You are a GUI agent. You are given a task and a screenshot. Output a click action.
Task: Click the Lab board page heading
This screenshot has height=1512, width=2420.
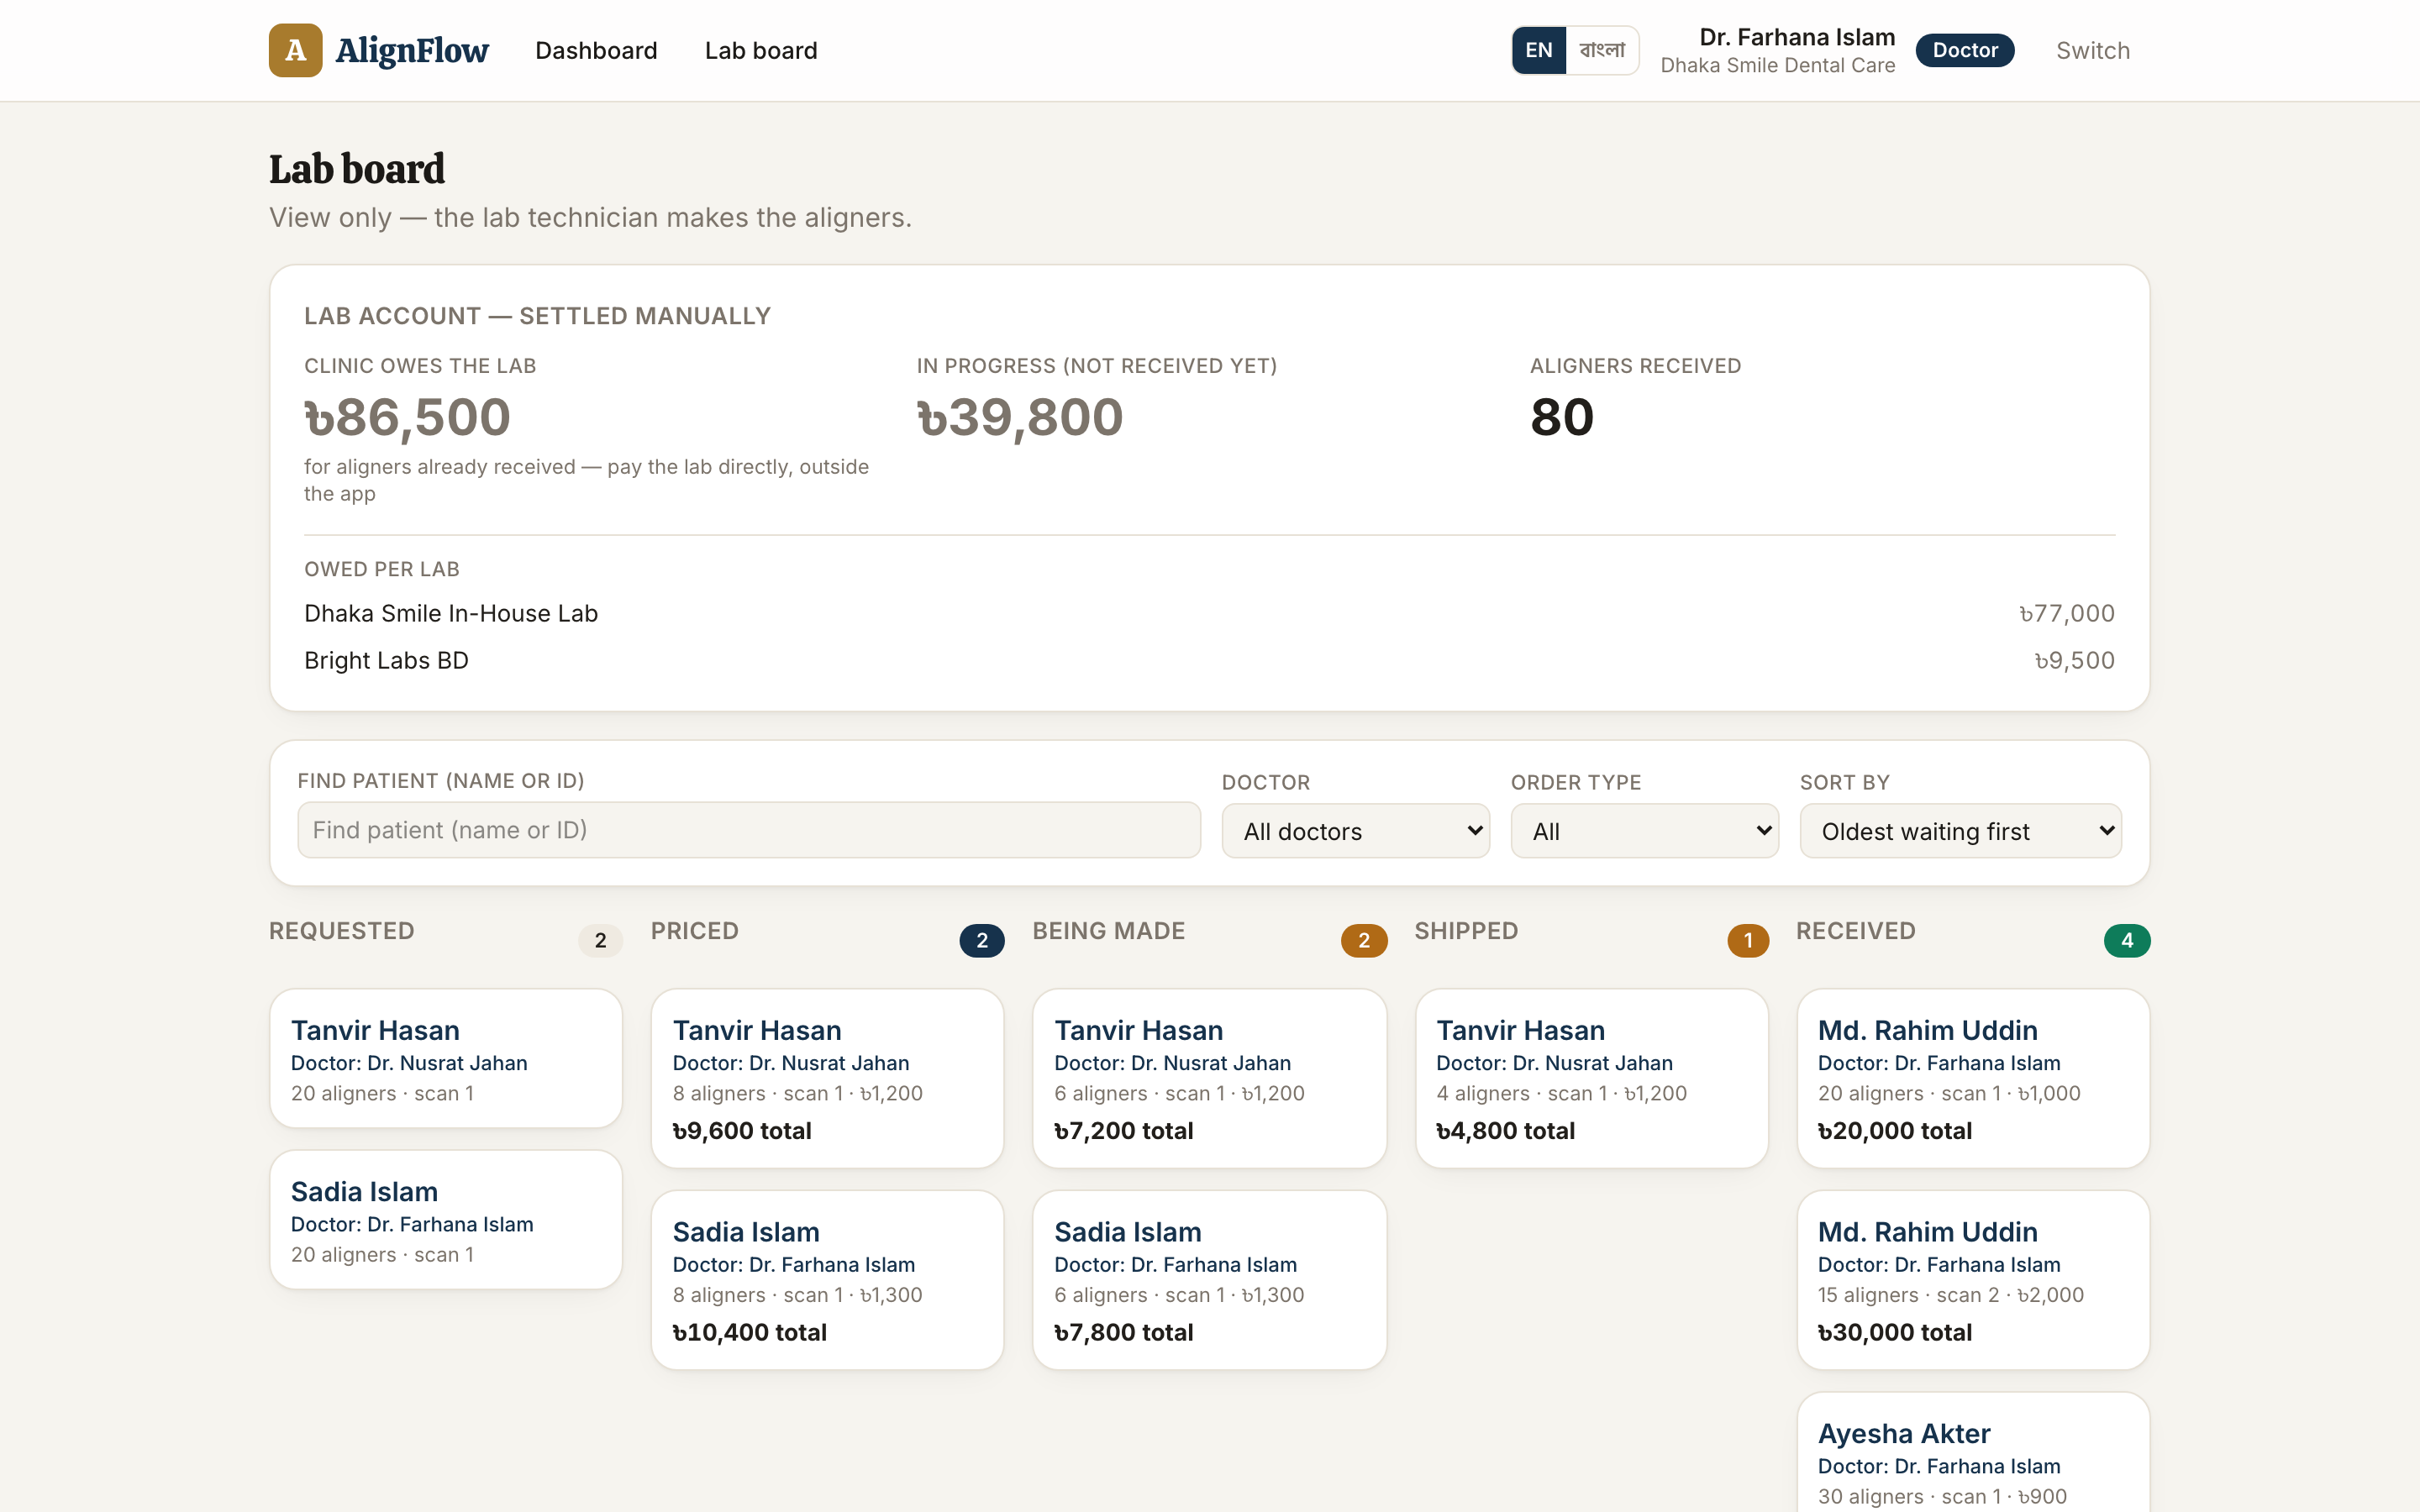point(357,169)
